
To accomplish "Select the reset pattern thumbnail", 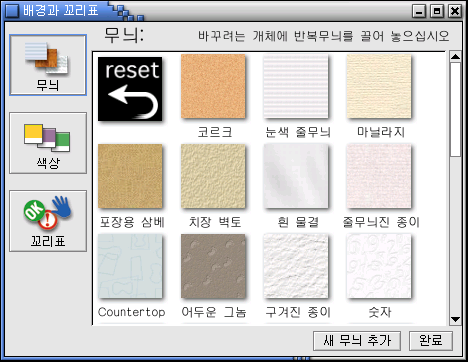I will point(130,89).
